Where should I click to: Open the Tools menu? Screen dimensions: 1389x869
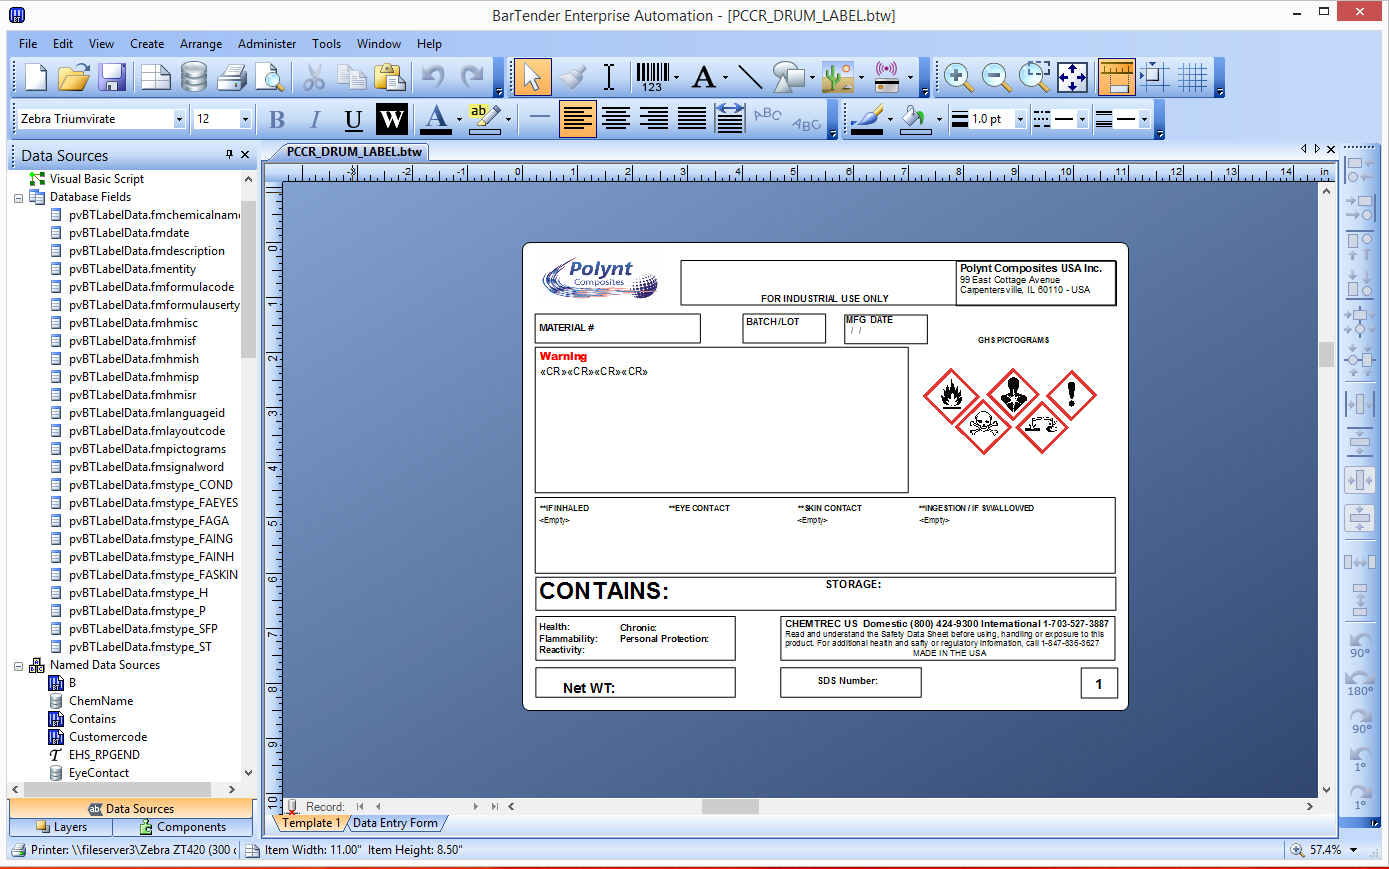pos(326,44)
